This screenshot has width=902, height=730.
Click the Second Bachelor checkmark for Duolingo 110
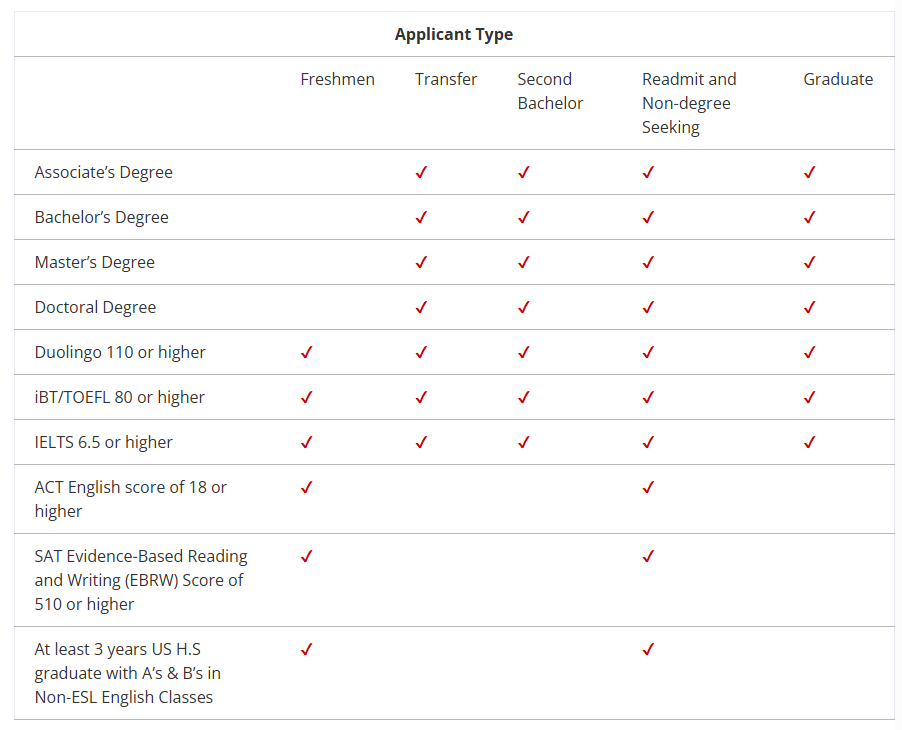point(523,352)
